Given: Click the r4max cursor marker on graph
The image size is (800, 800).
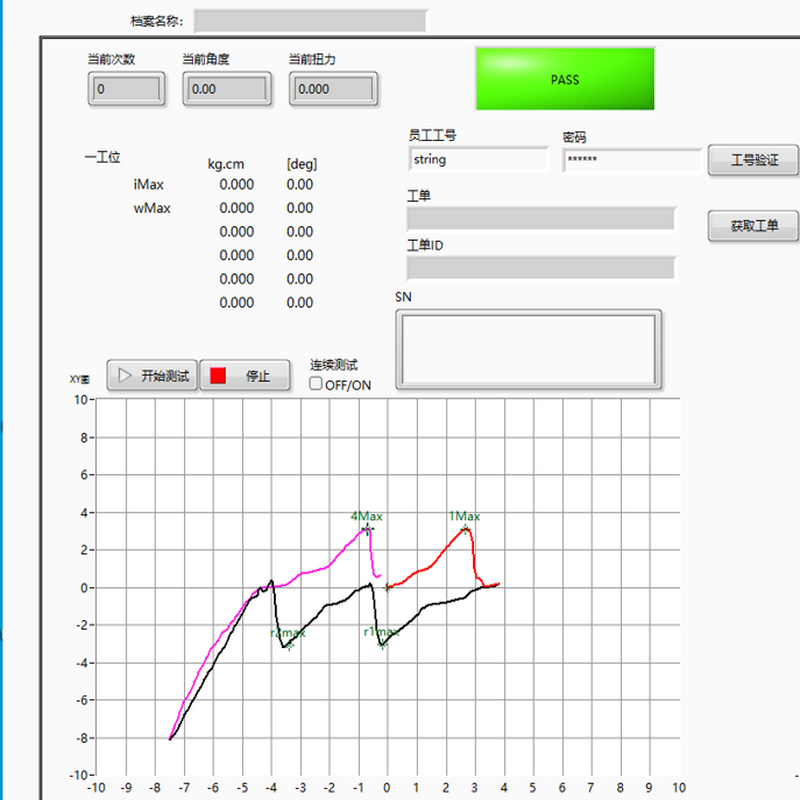Looking at the screenshot, I should 290,646.
